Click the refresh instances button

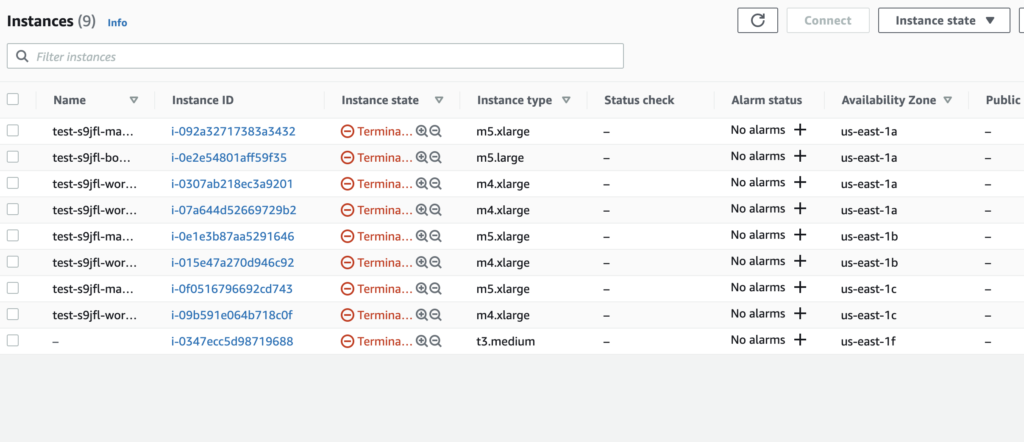point(757,20)
